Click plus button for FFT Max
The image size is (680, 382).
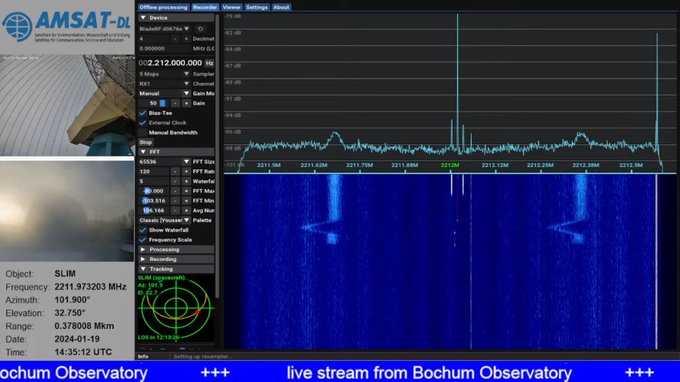click(x=186, y=191)
